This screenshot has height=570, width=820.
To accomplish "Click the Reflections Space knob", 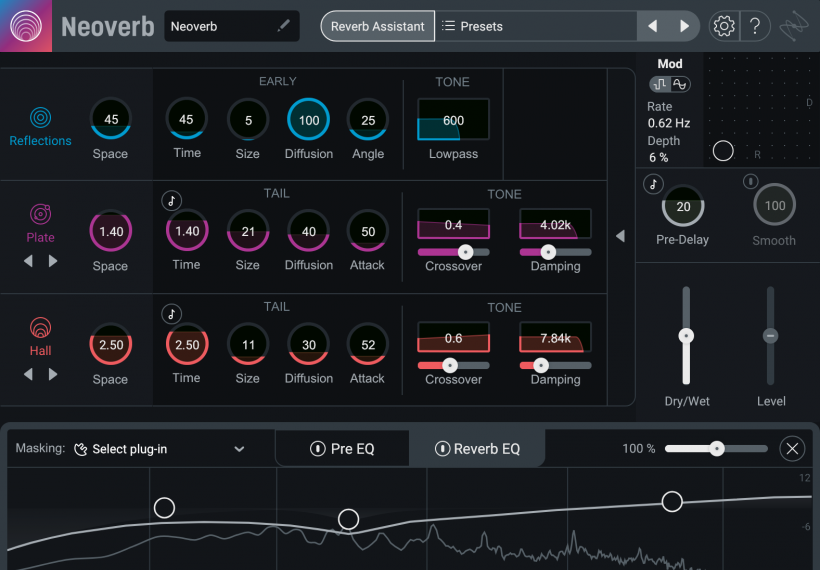I will click(x=111, y=119).
